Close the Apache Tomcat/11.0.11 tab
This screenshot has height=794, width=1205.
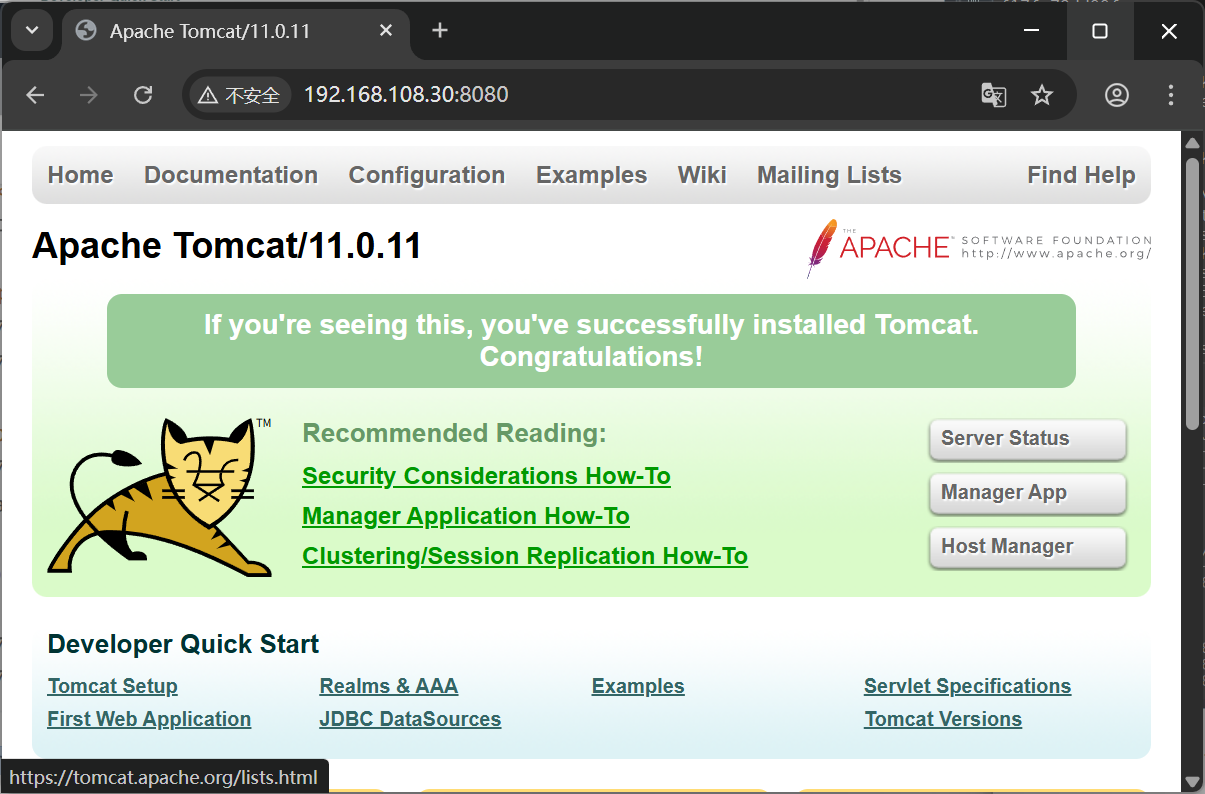click(x=386, y=31)
